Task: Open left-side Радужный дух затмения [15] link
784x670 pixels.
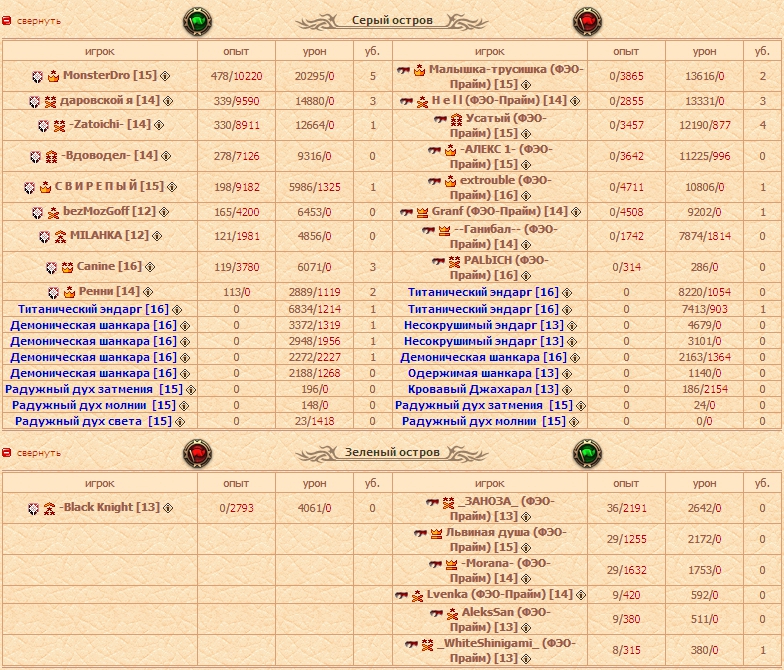Action: pyautogui.click(x=94, y=390)
